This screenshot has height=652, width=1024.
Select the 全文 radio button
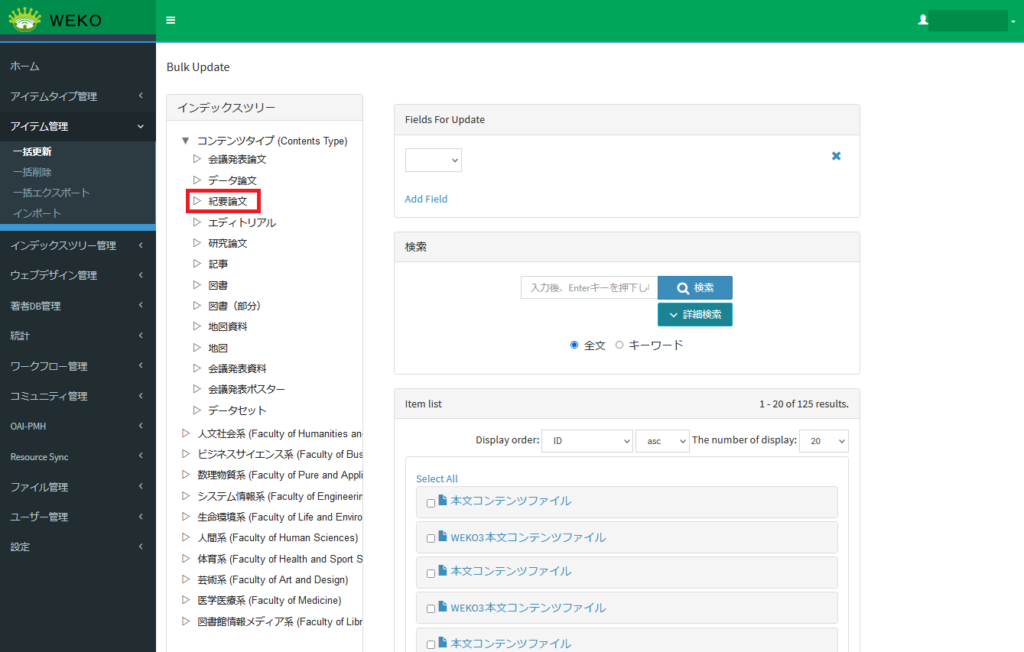tap(574, 345)
